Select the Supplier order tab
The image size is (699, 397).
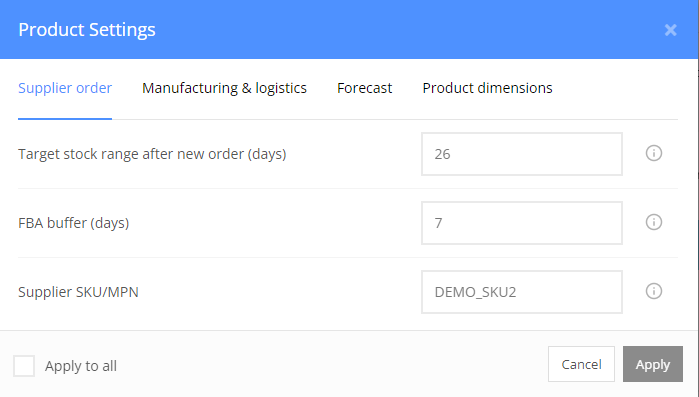point(65,88)
